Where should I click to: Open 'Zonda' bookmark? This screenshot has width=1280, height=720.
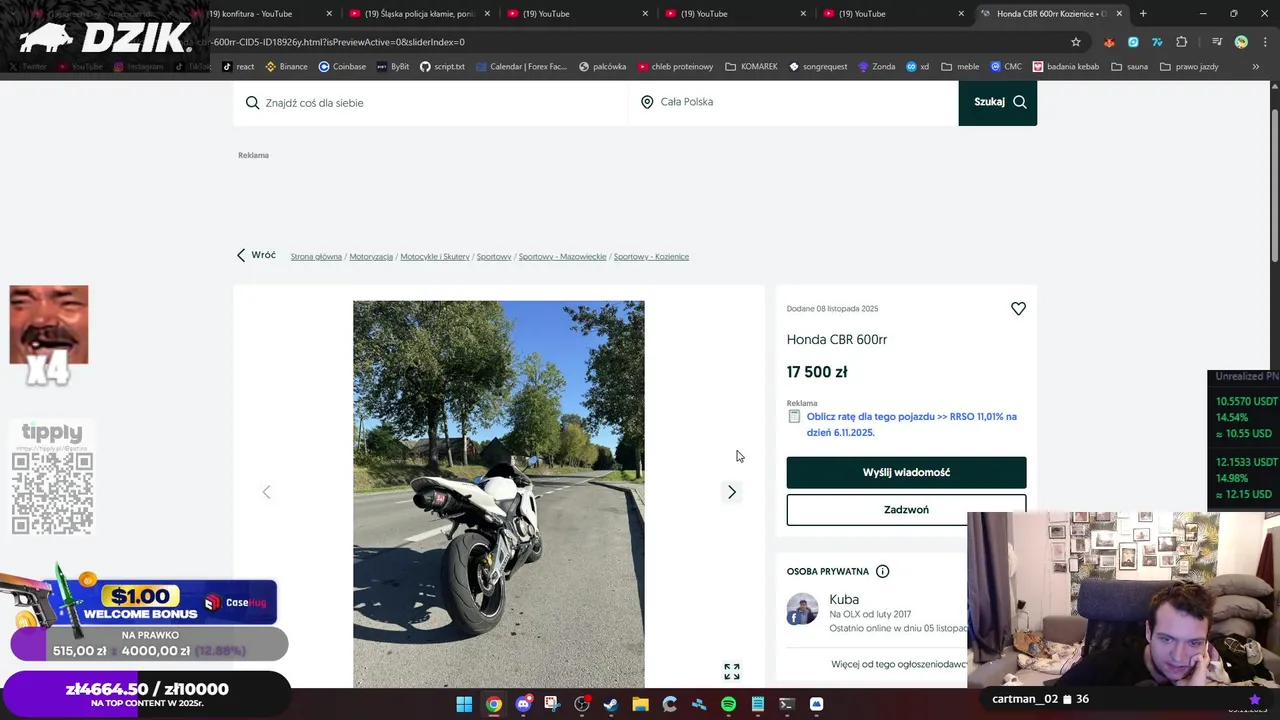(876, 67)
